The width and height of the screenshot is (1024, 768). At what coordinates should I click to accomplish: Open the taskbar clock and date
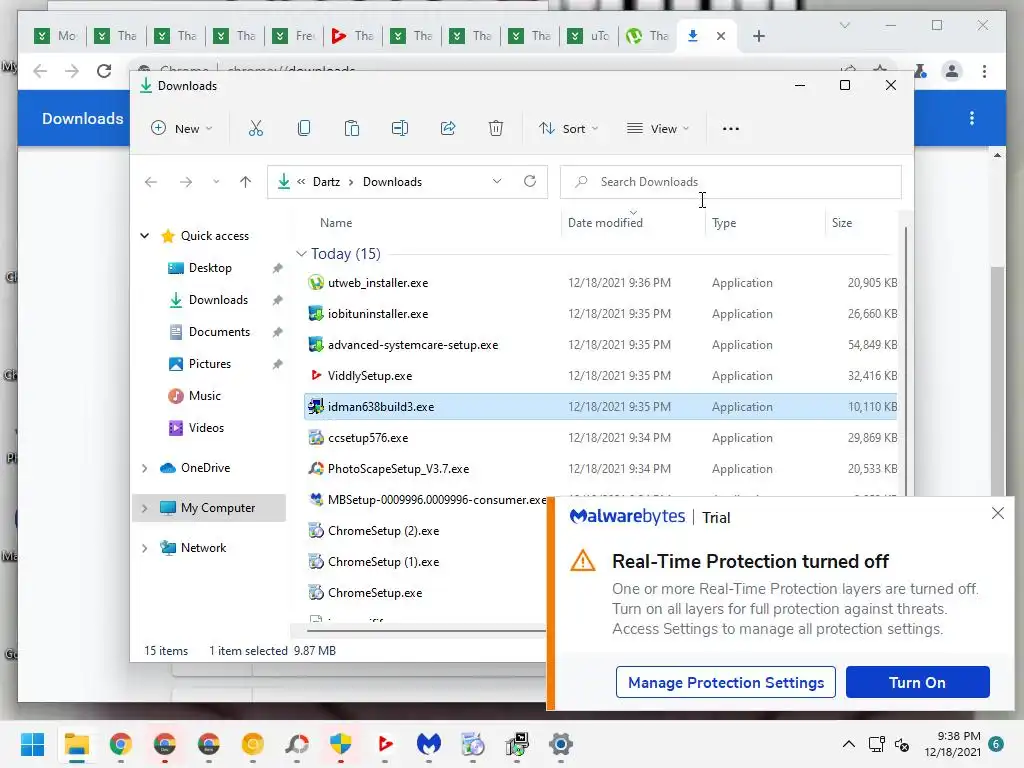tap(952, 744)
